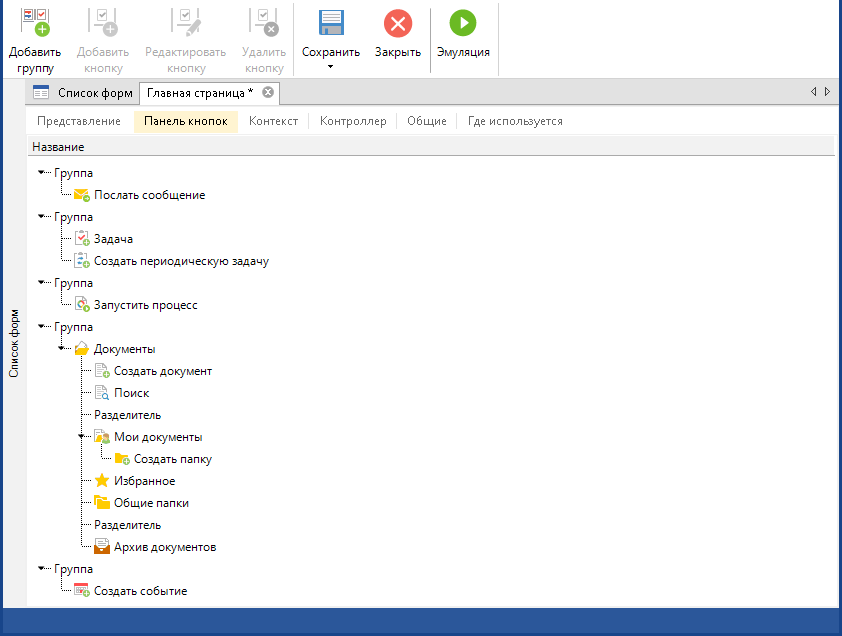
Task: Click the Save (Сохранить) floppy disk icon
Action: tap(330, 23)
